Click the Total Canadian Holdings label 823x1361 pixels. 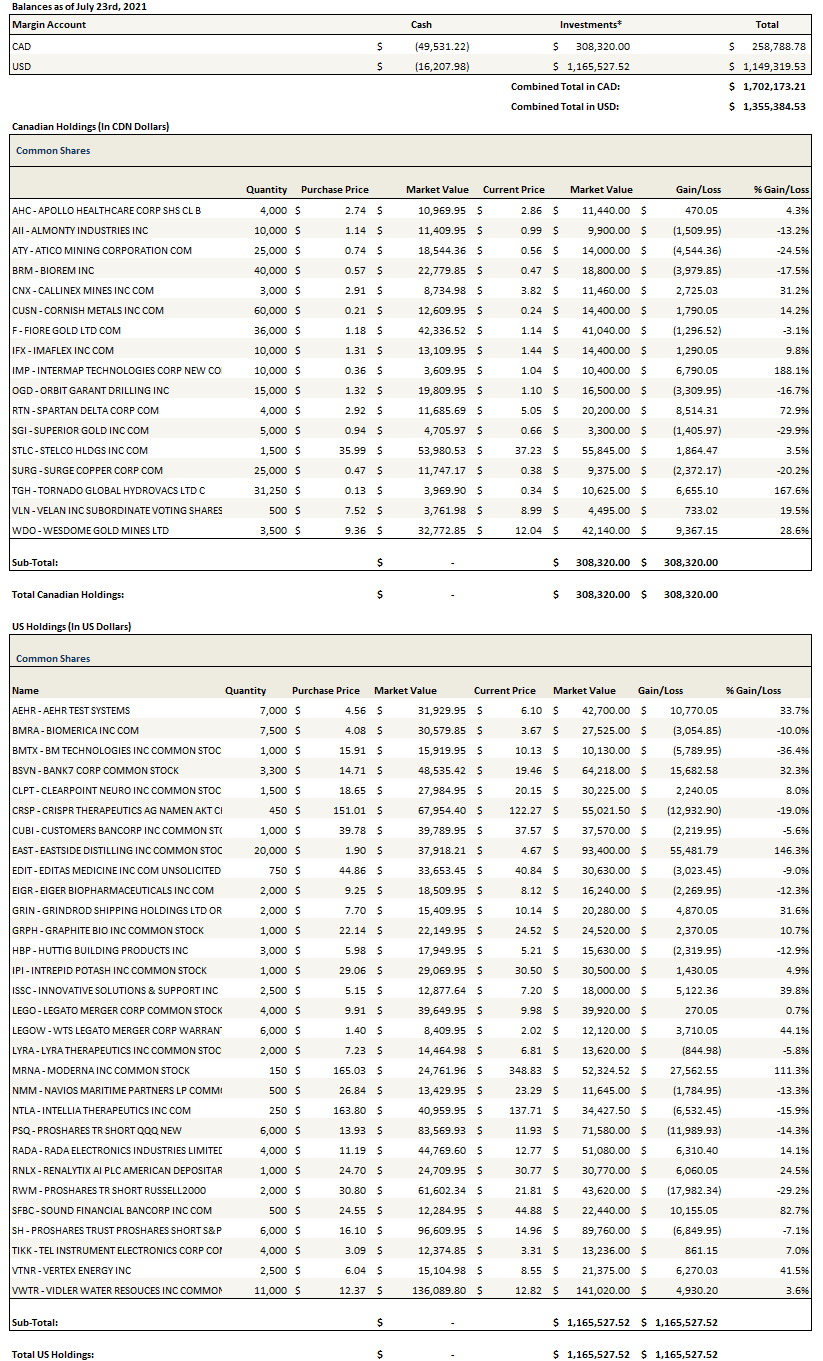click(67, 595)
